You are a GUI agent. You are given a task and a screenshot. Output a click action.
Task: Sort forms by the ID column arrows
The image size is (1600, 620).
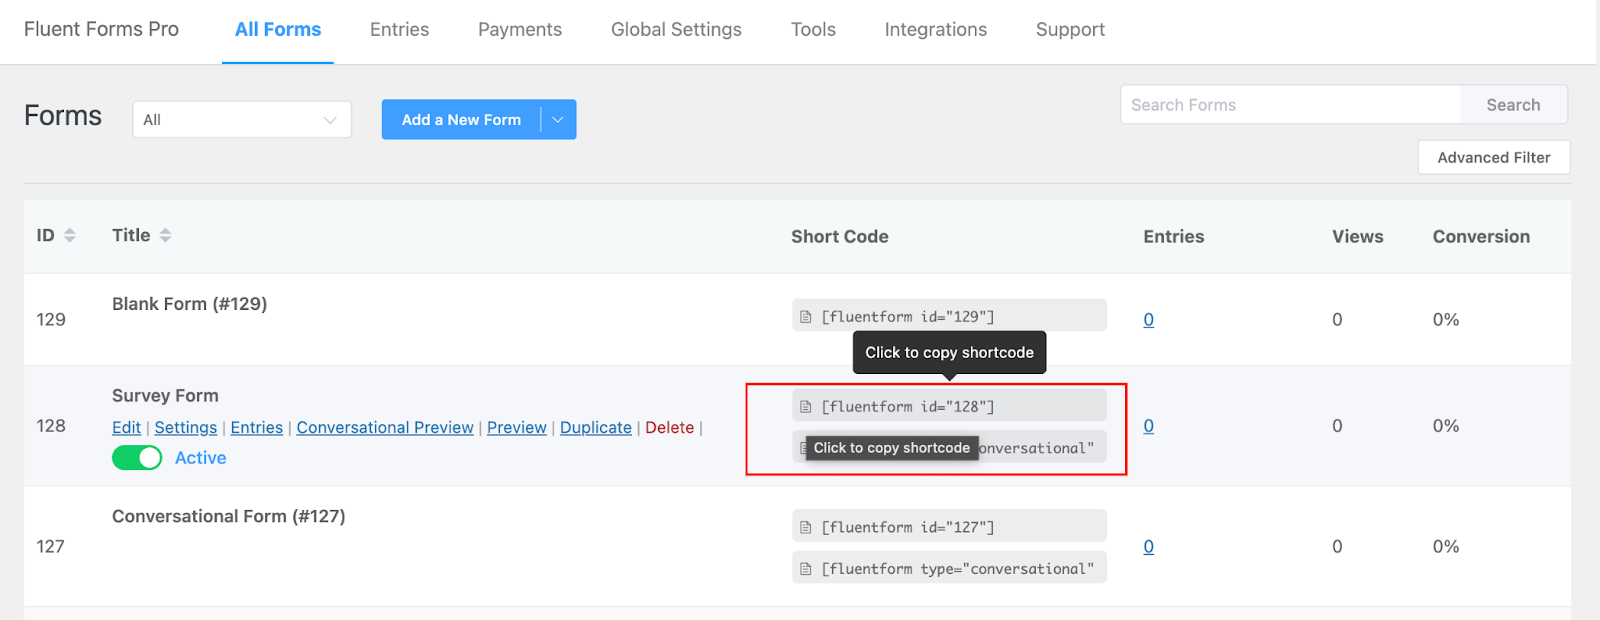point(70,235)
